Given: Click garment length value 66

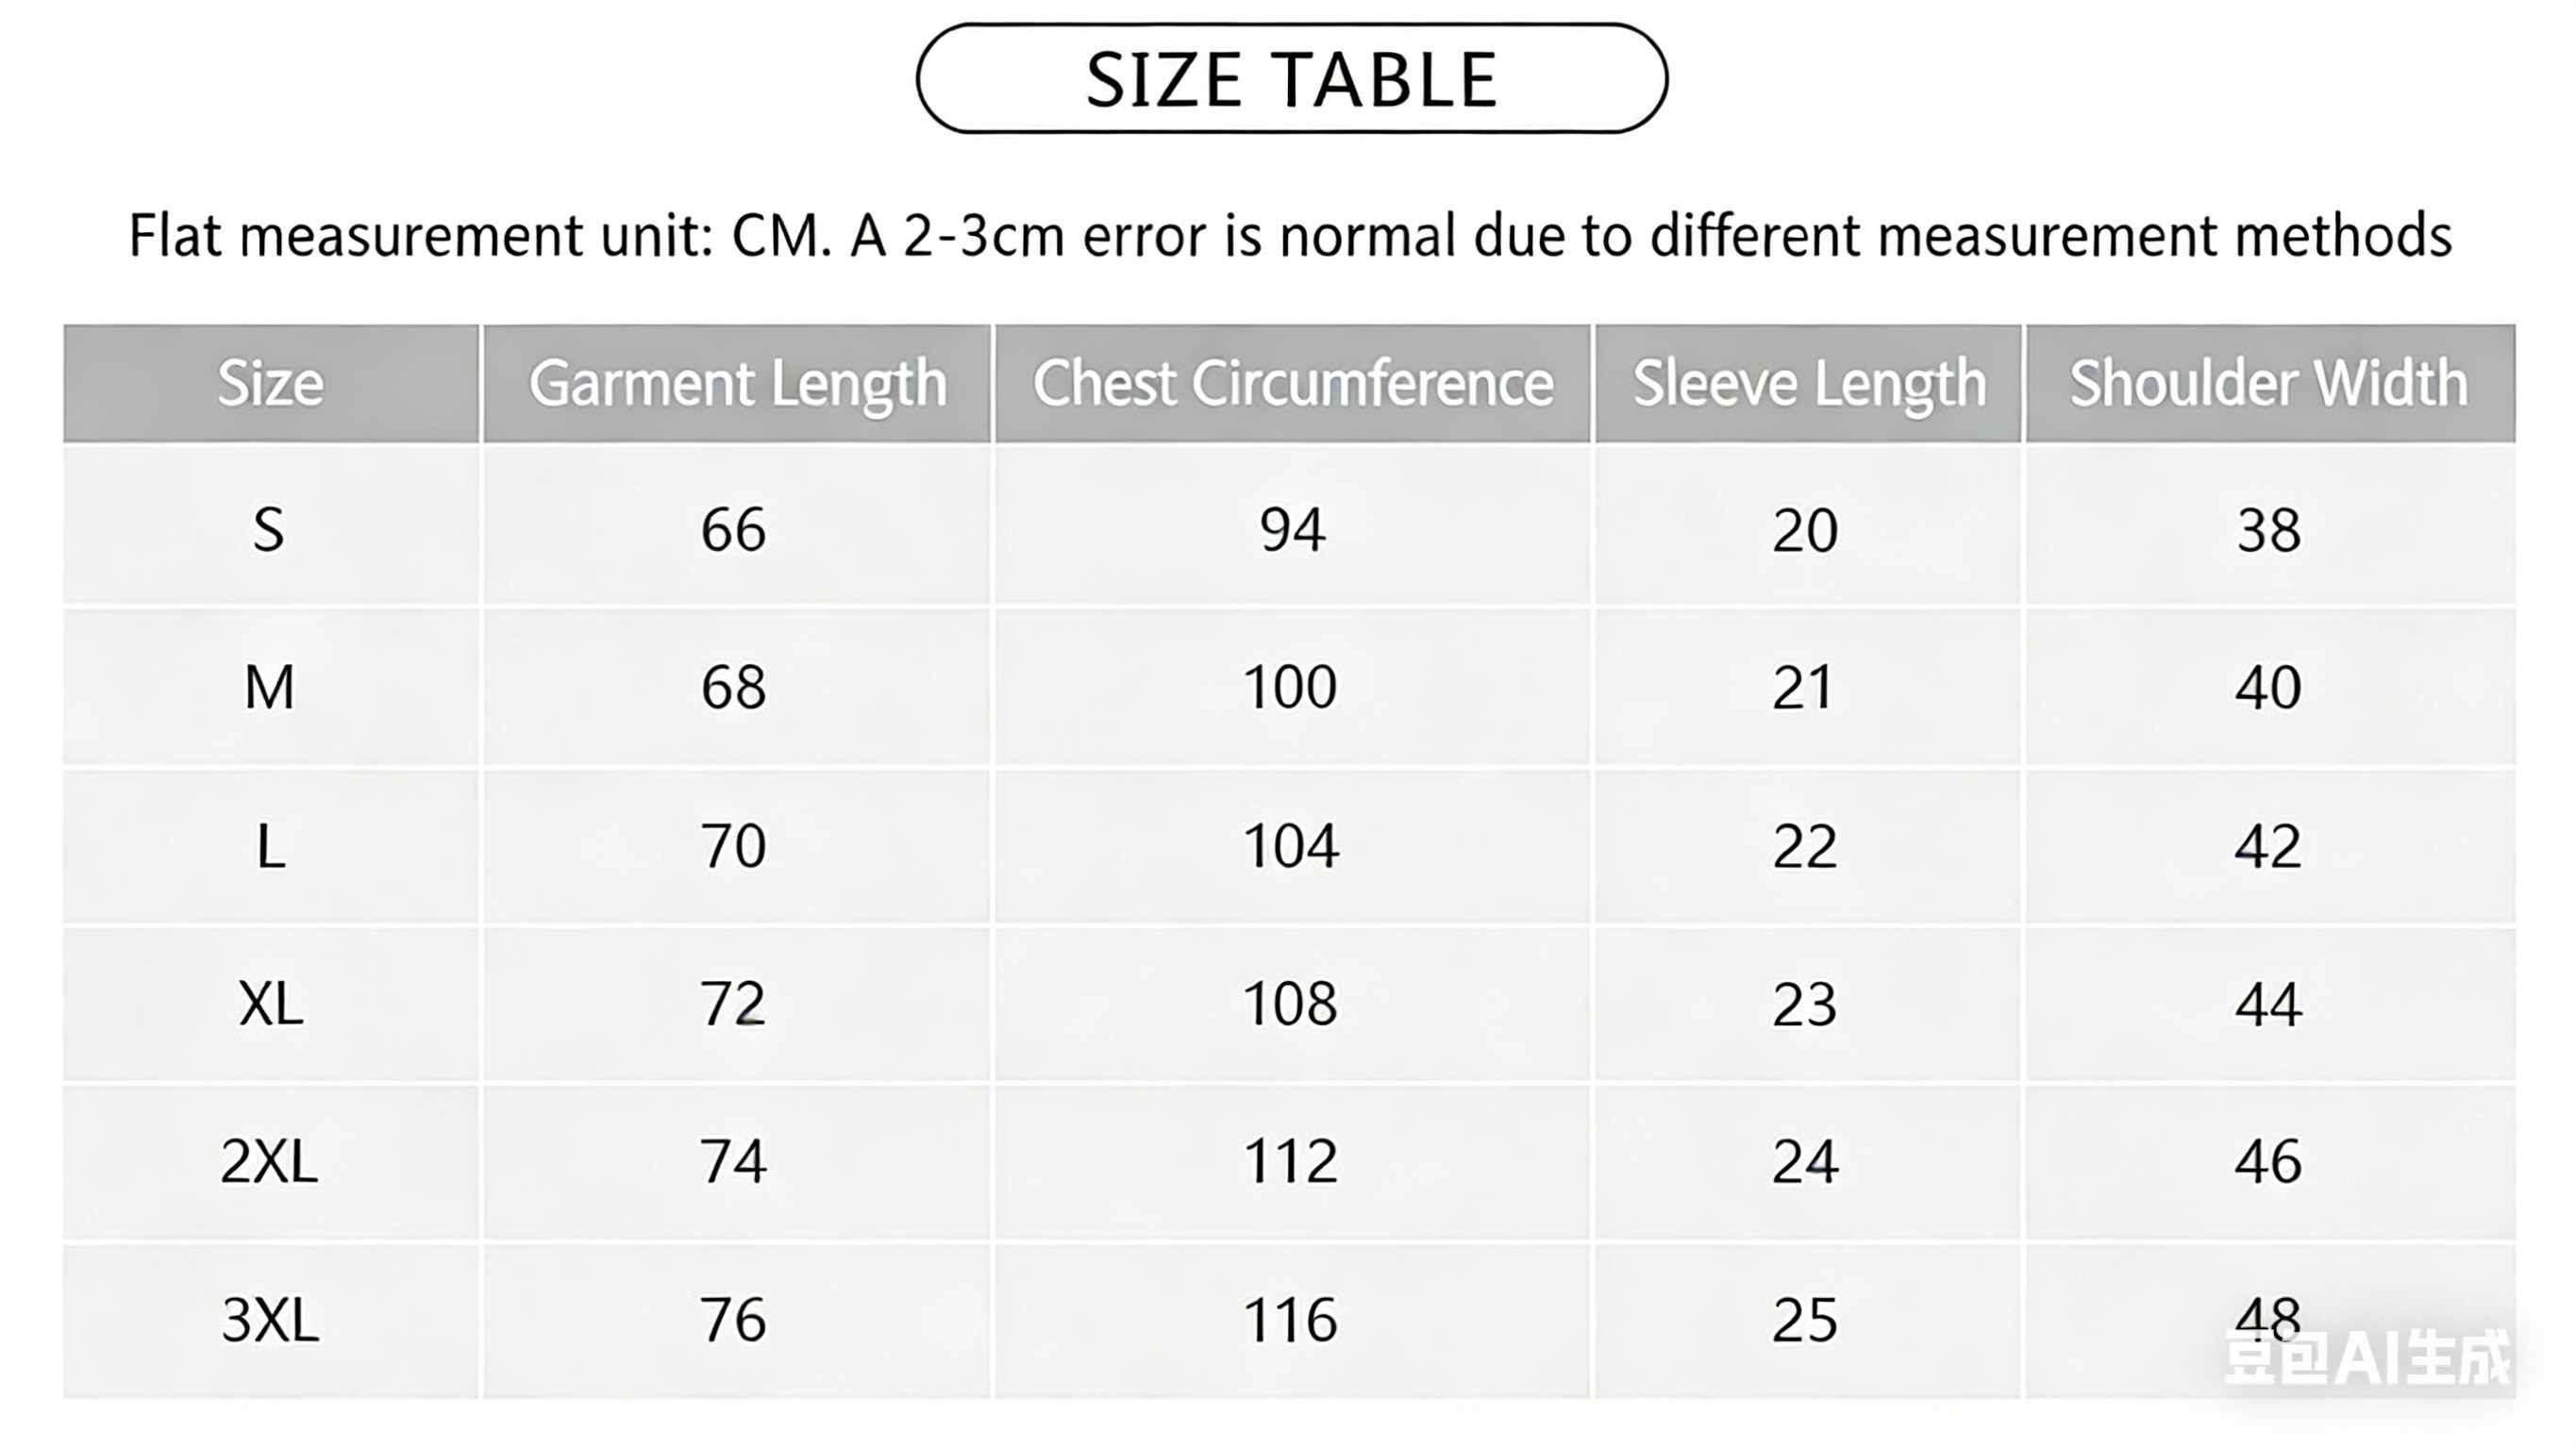Looking at the screenshot, I should [733, 529].
